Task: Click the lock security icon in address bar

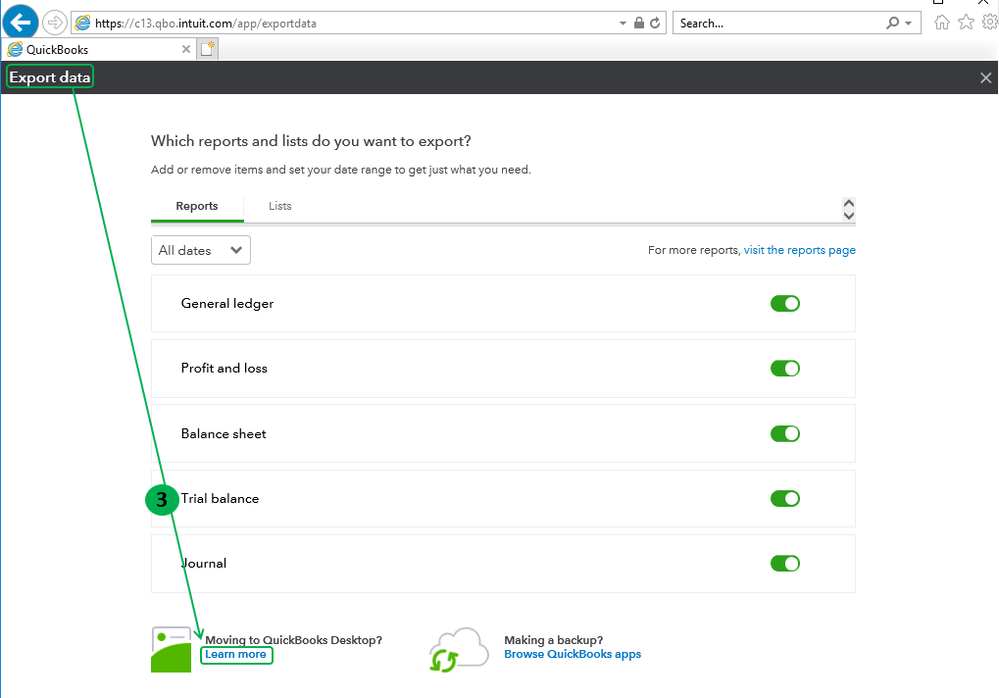Action: [x=639, y=23]
